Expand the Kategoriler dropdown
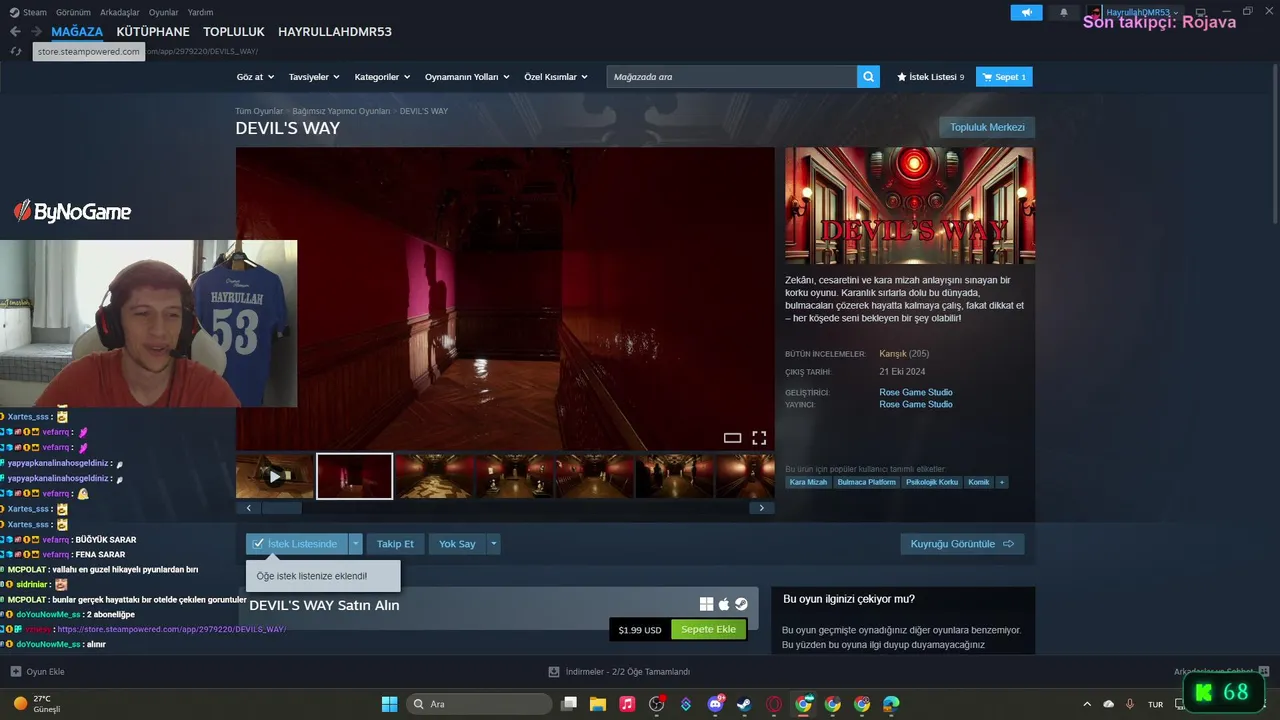The height and width of the screenshot is (720, 1280). click(382, 77)
